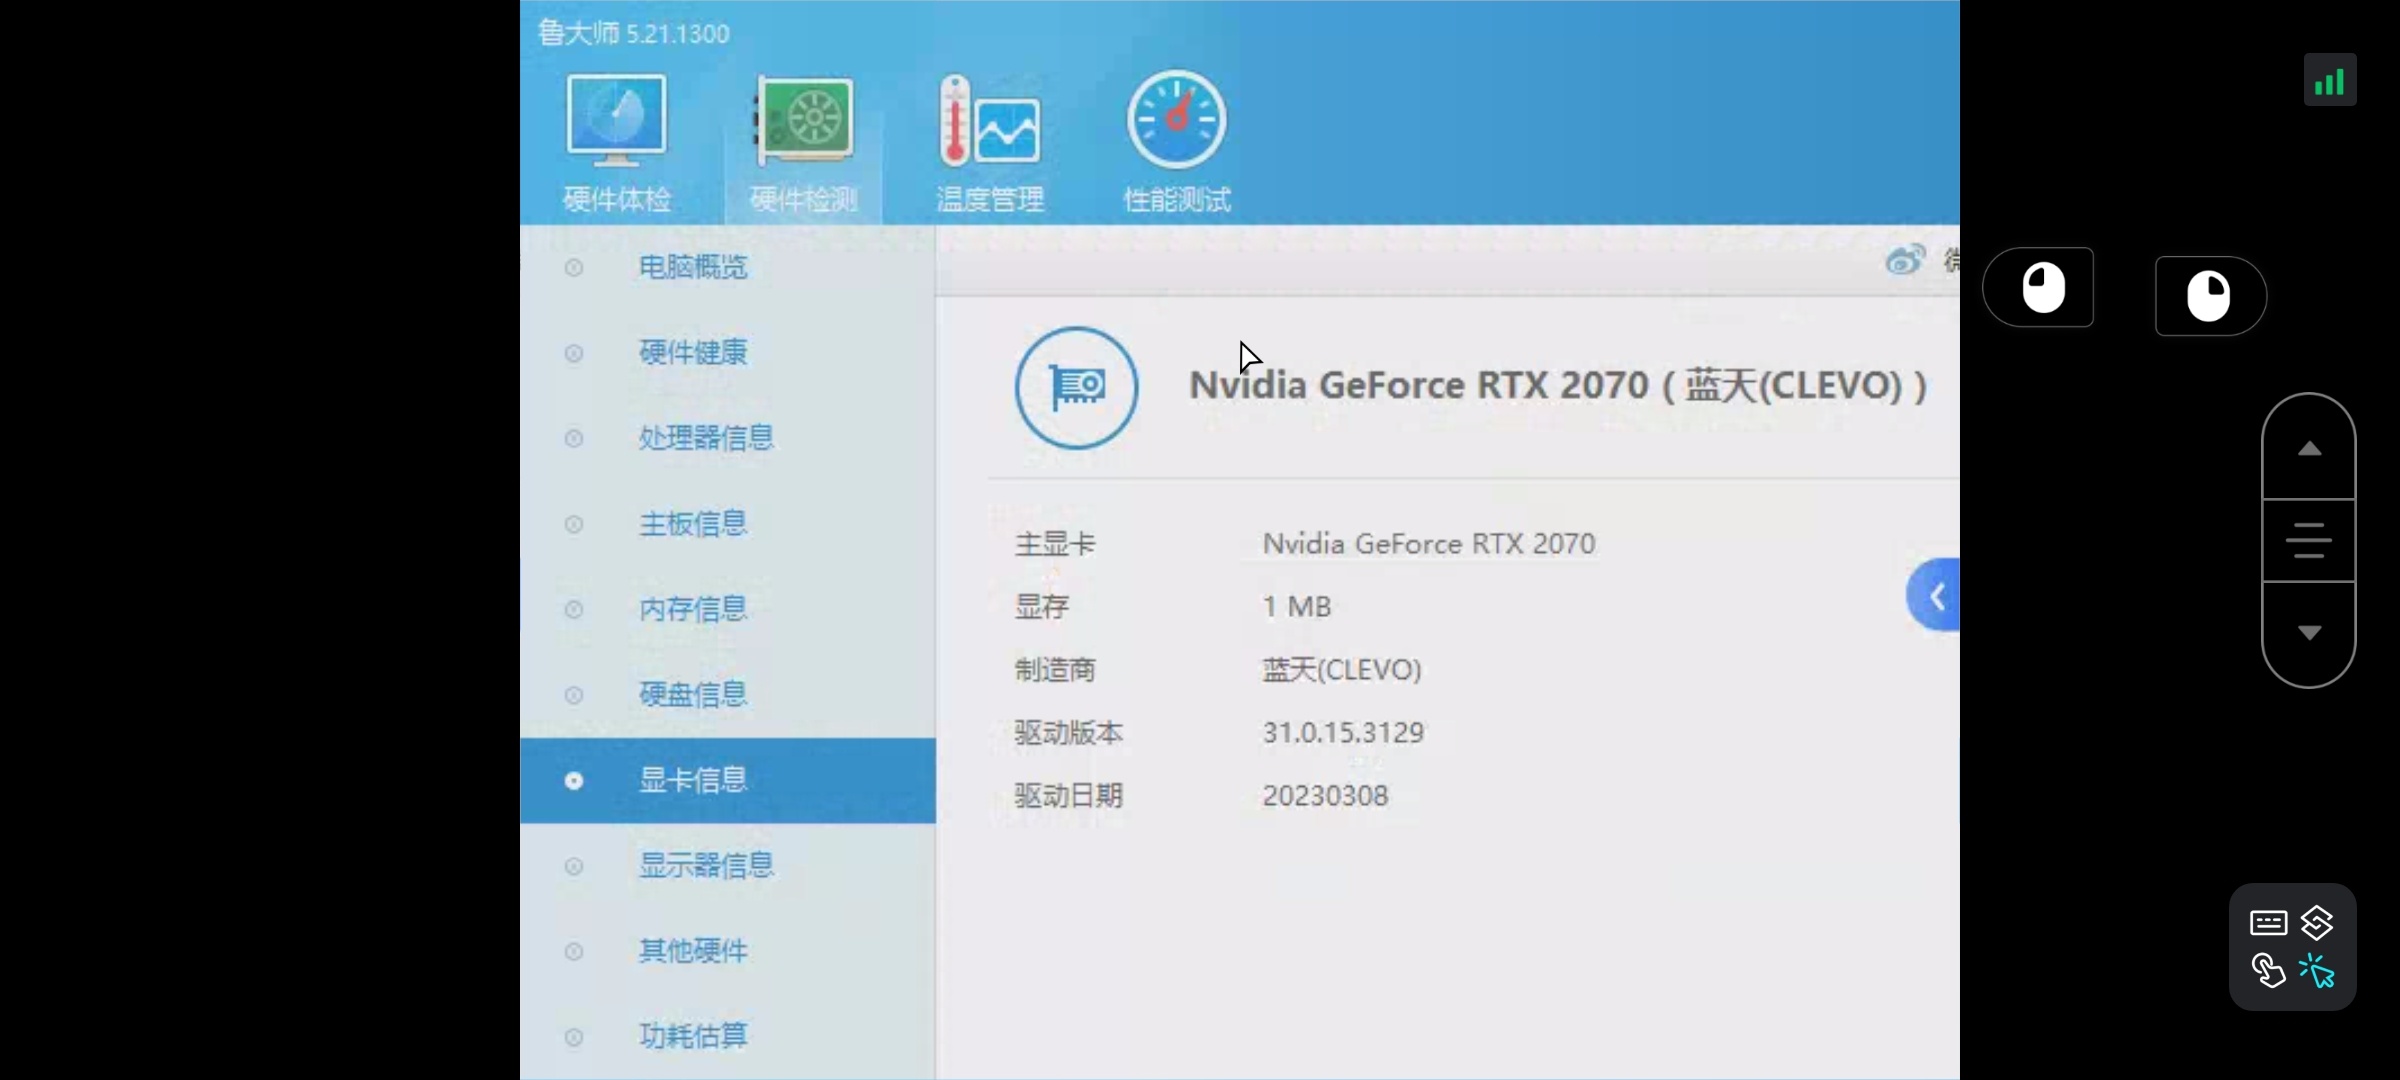
Task: Open the 温度管理 temperature management tab
Action: coord(990,145)
